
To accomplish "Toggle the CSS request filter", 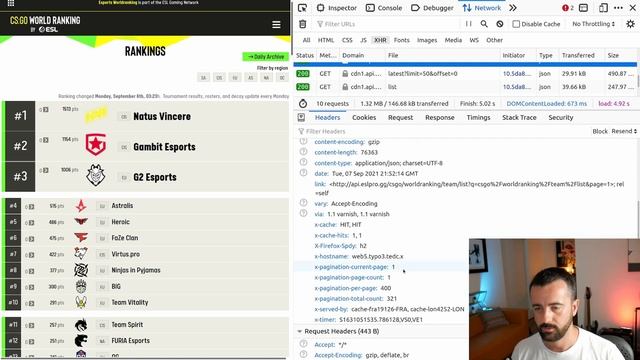I will (347, 40).
